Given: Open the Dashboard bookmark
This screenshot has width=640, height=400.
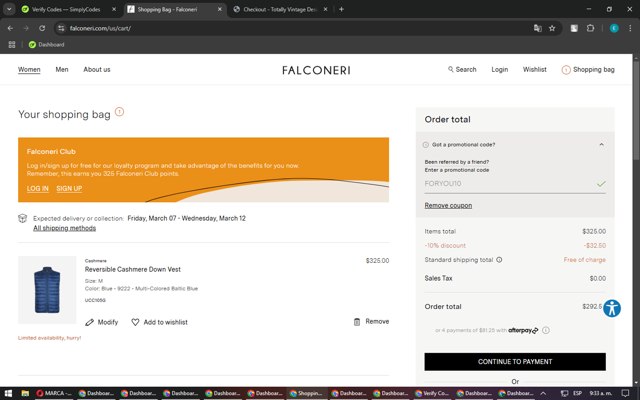Looking at the screenshot, I should (x=47, y=44).
